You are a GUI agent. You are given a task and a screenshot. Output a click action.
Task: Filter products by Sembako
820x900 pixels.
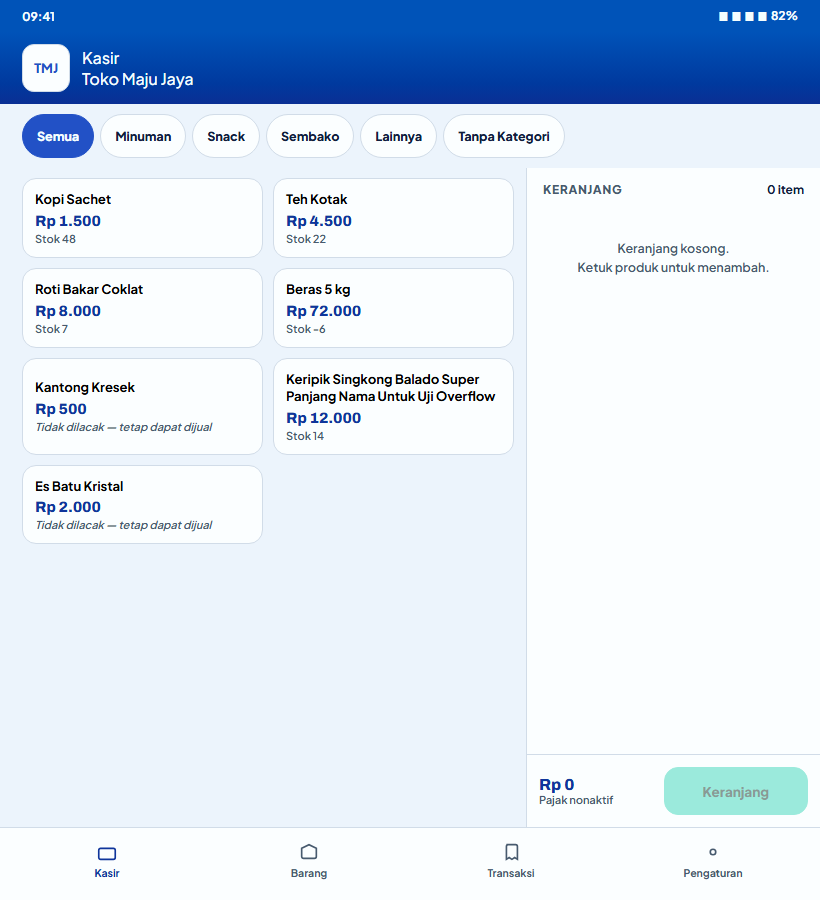tap(310, 136)
